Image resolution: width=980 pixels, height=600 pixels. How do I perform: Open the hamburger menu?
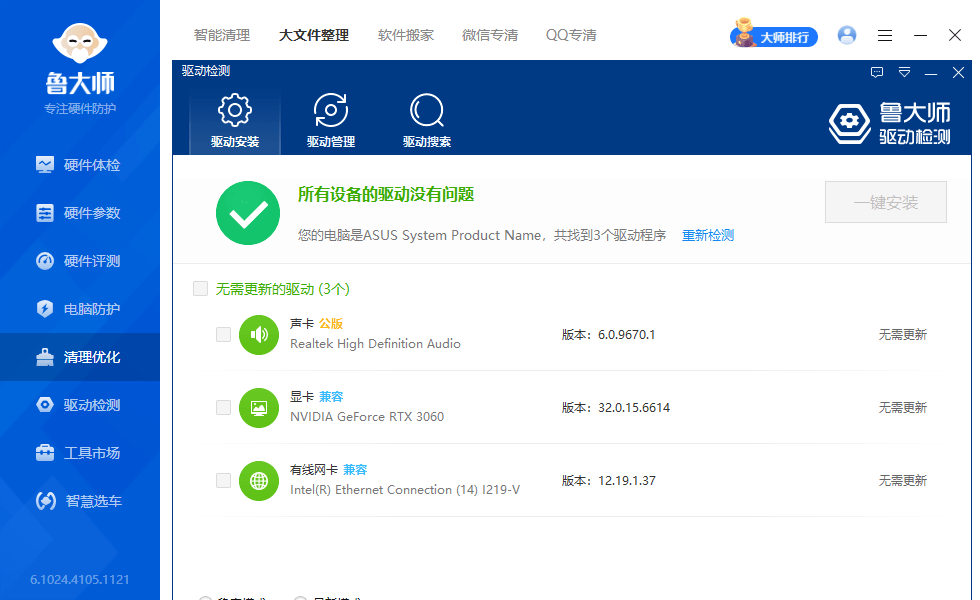pyautogui.click(x=884, y=35)
